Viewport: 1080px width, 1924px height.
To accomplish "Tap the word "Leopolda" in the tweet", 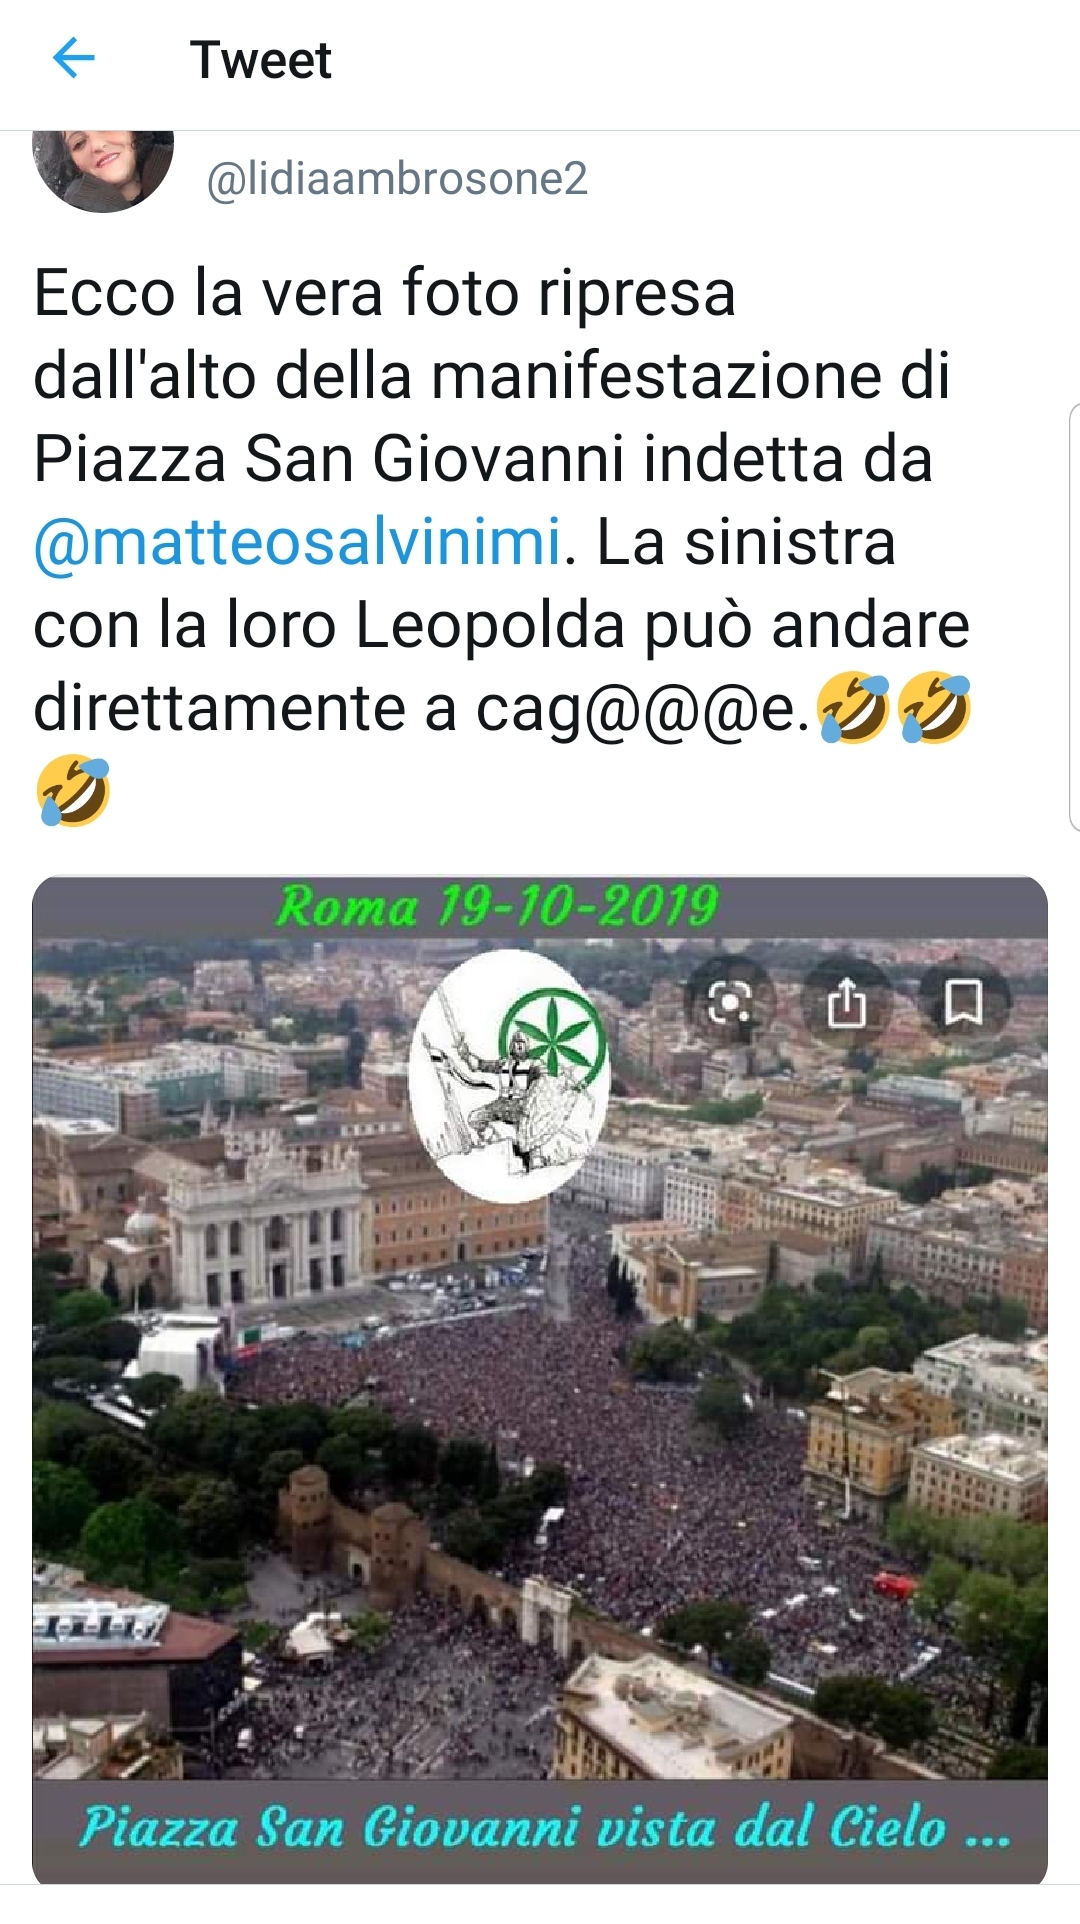I will [x=490, y=625].
